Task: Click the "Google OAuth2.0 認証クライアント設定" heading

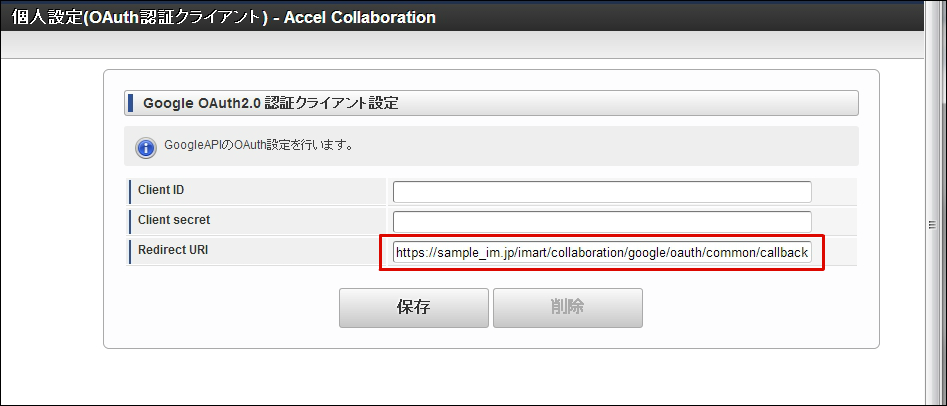Action: click(x=271, y=103)
